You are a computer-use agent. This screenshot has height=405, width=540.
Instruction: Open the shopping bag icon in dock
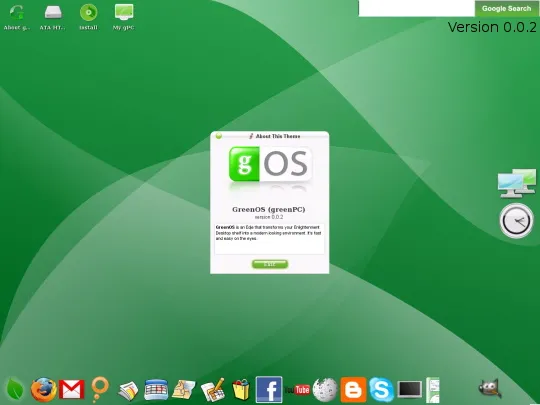[x=241, y=390]
